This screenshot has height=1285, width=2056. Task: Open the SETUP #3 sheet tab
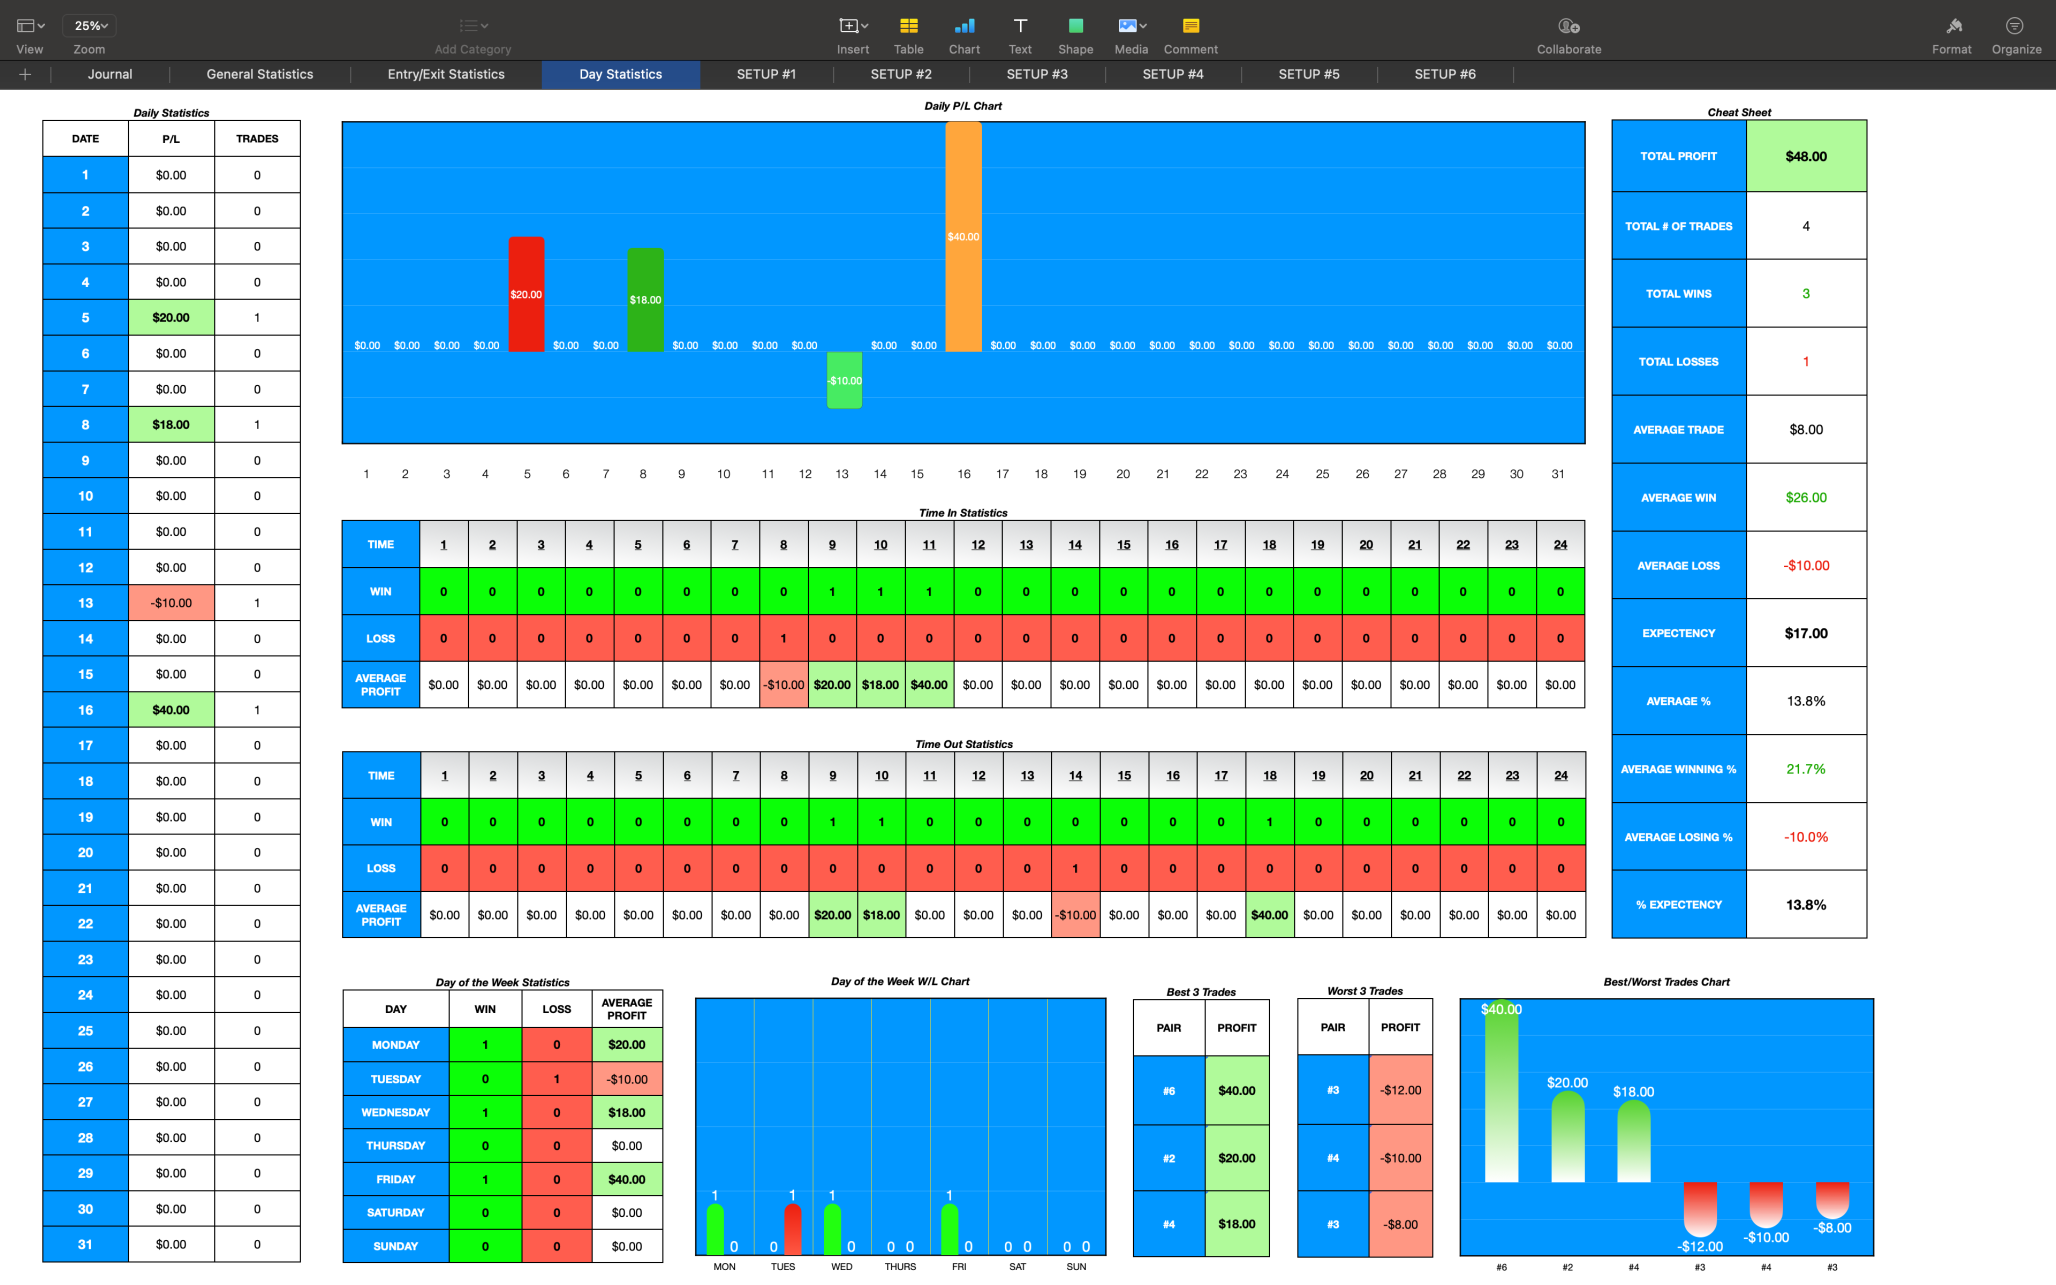(x=1037, y=74)
